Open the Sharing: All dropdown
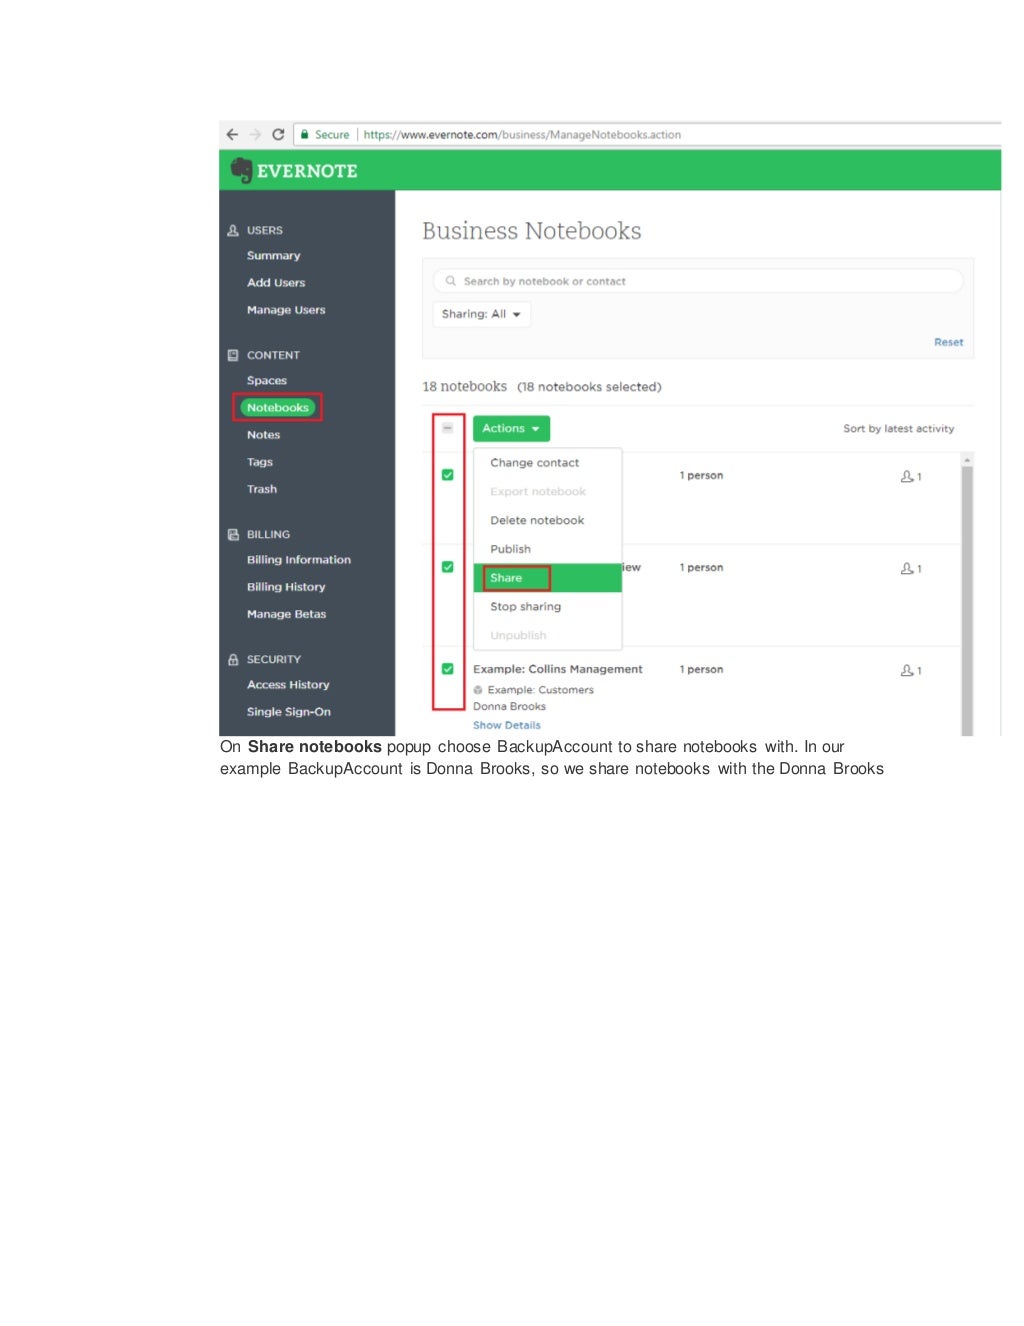The width and height of the screenshot is (1024, 1326). click(481, 314)
